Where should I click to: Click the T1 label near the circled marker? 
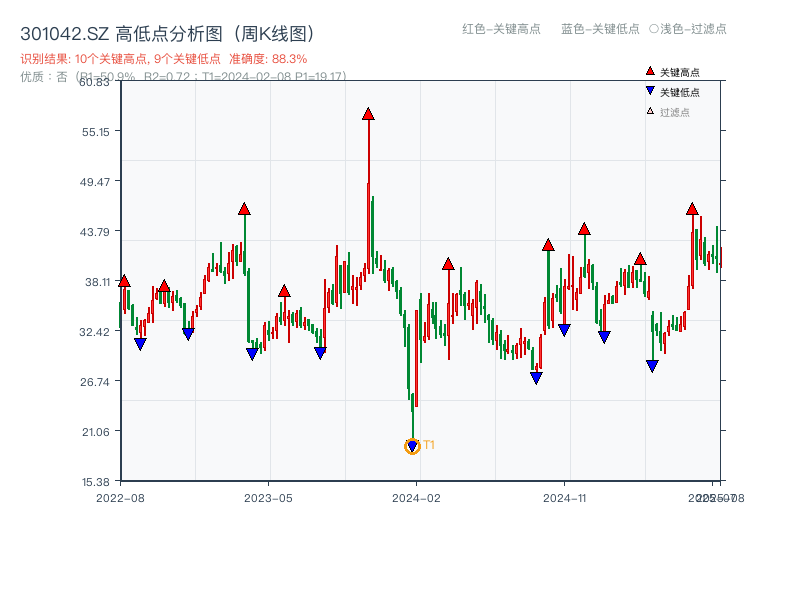click(x=428, y=443)
